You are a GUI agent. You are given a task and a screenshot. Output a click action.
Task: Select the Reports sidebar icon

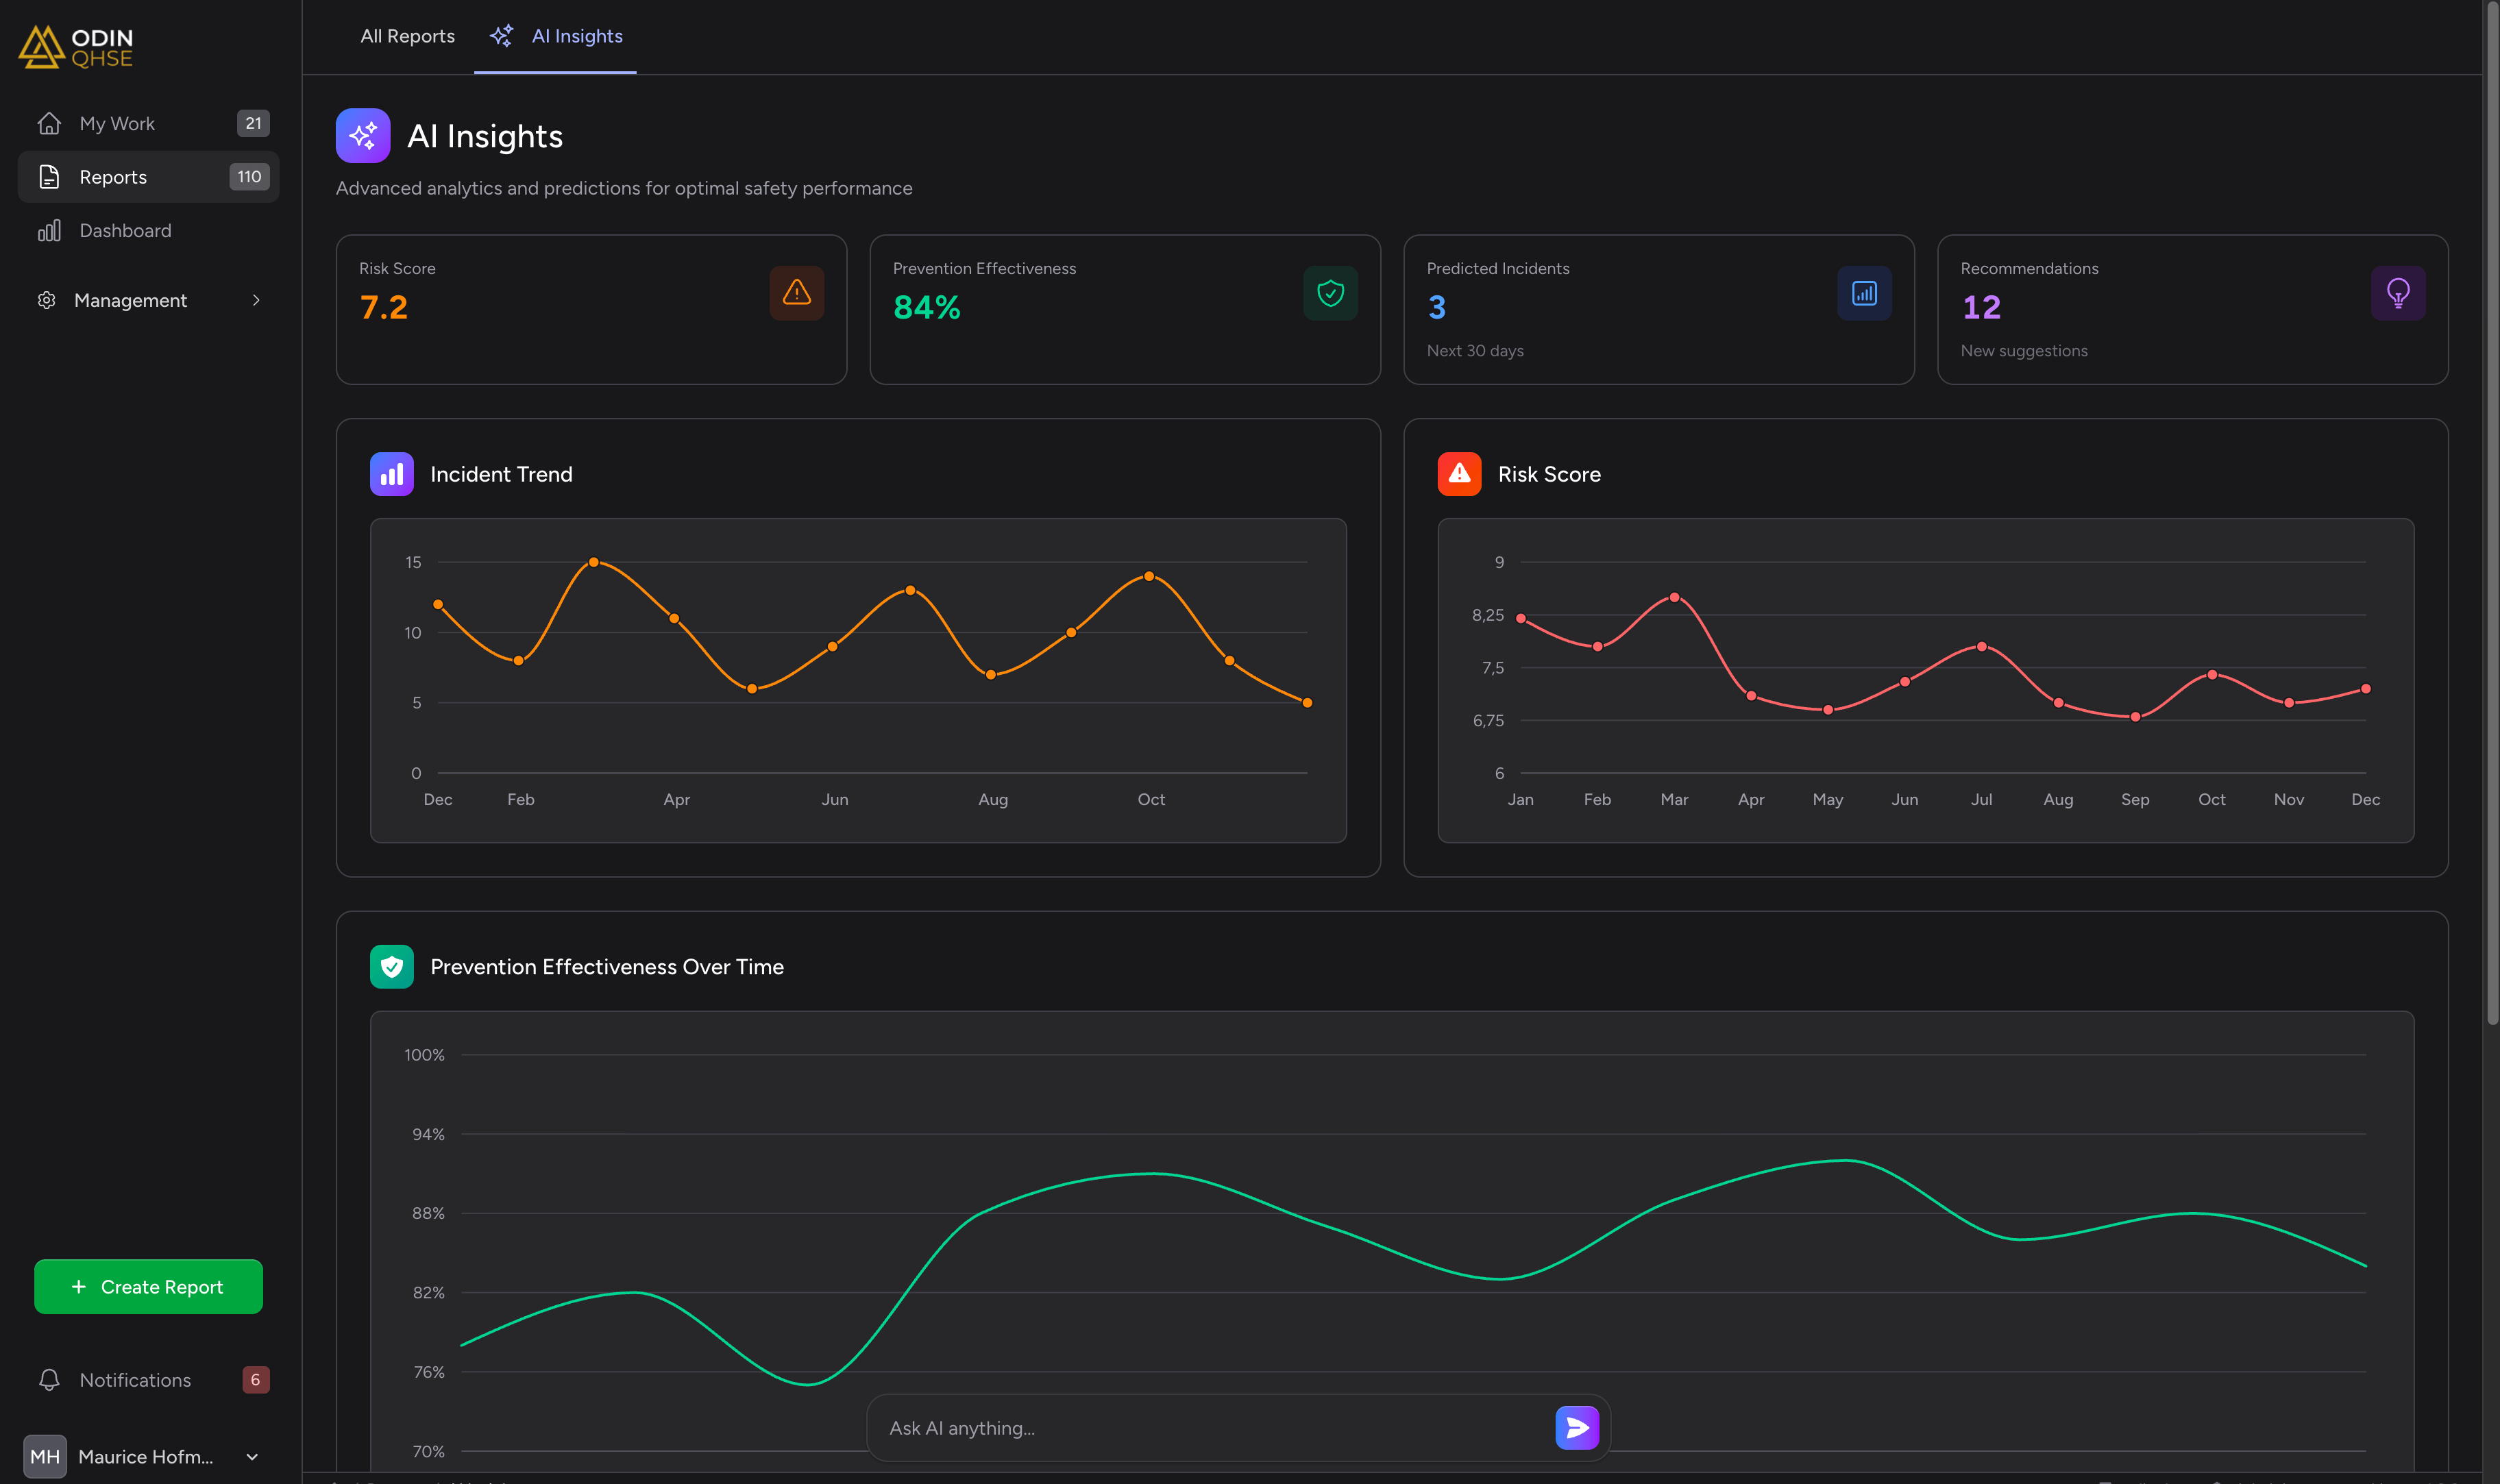[x=50, y=177]
